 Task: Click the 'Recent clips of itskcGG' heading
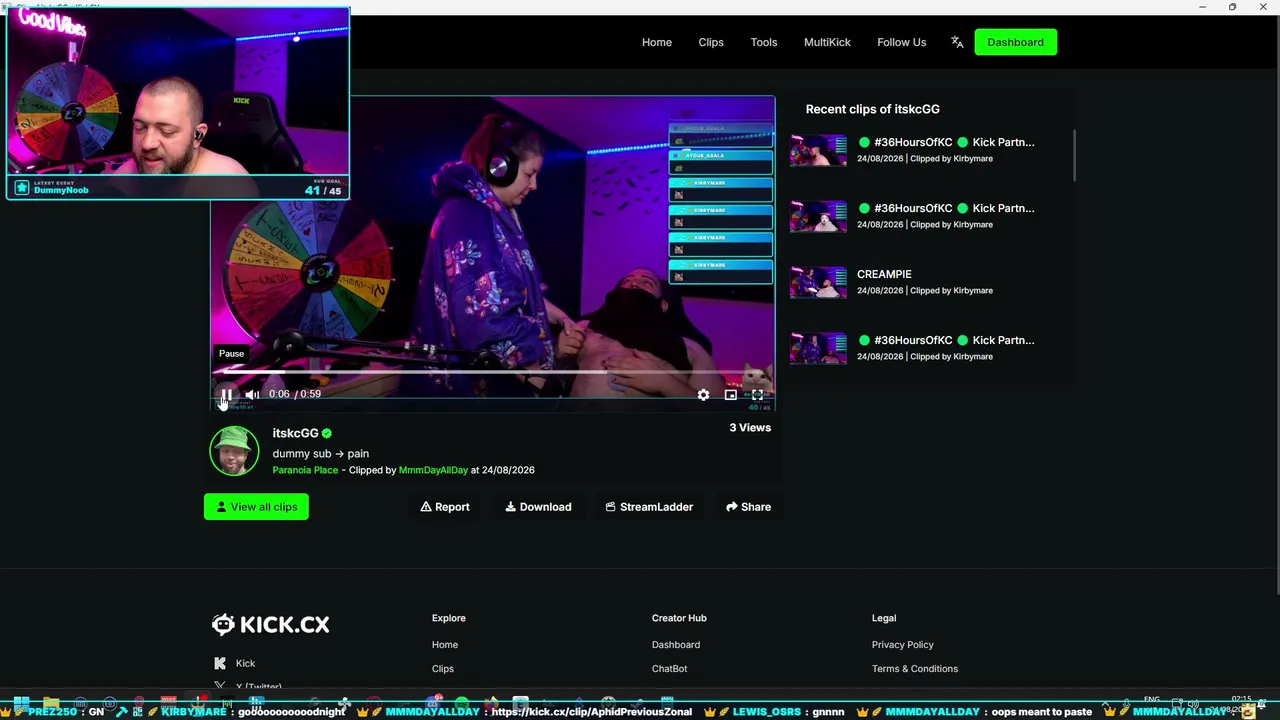pos(873,109)
